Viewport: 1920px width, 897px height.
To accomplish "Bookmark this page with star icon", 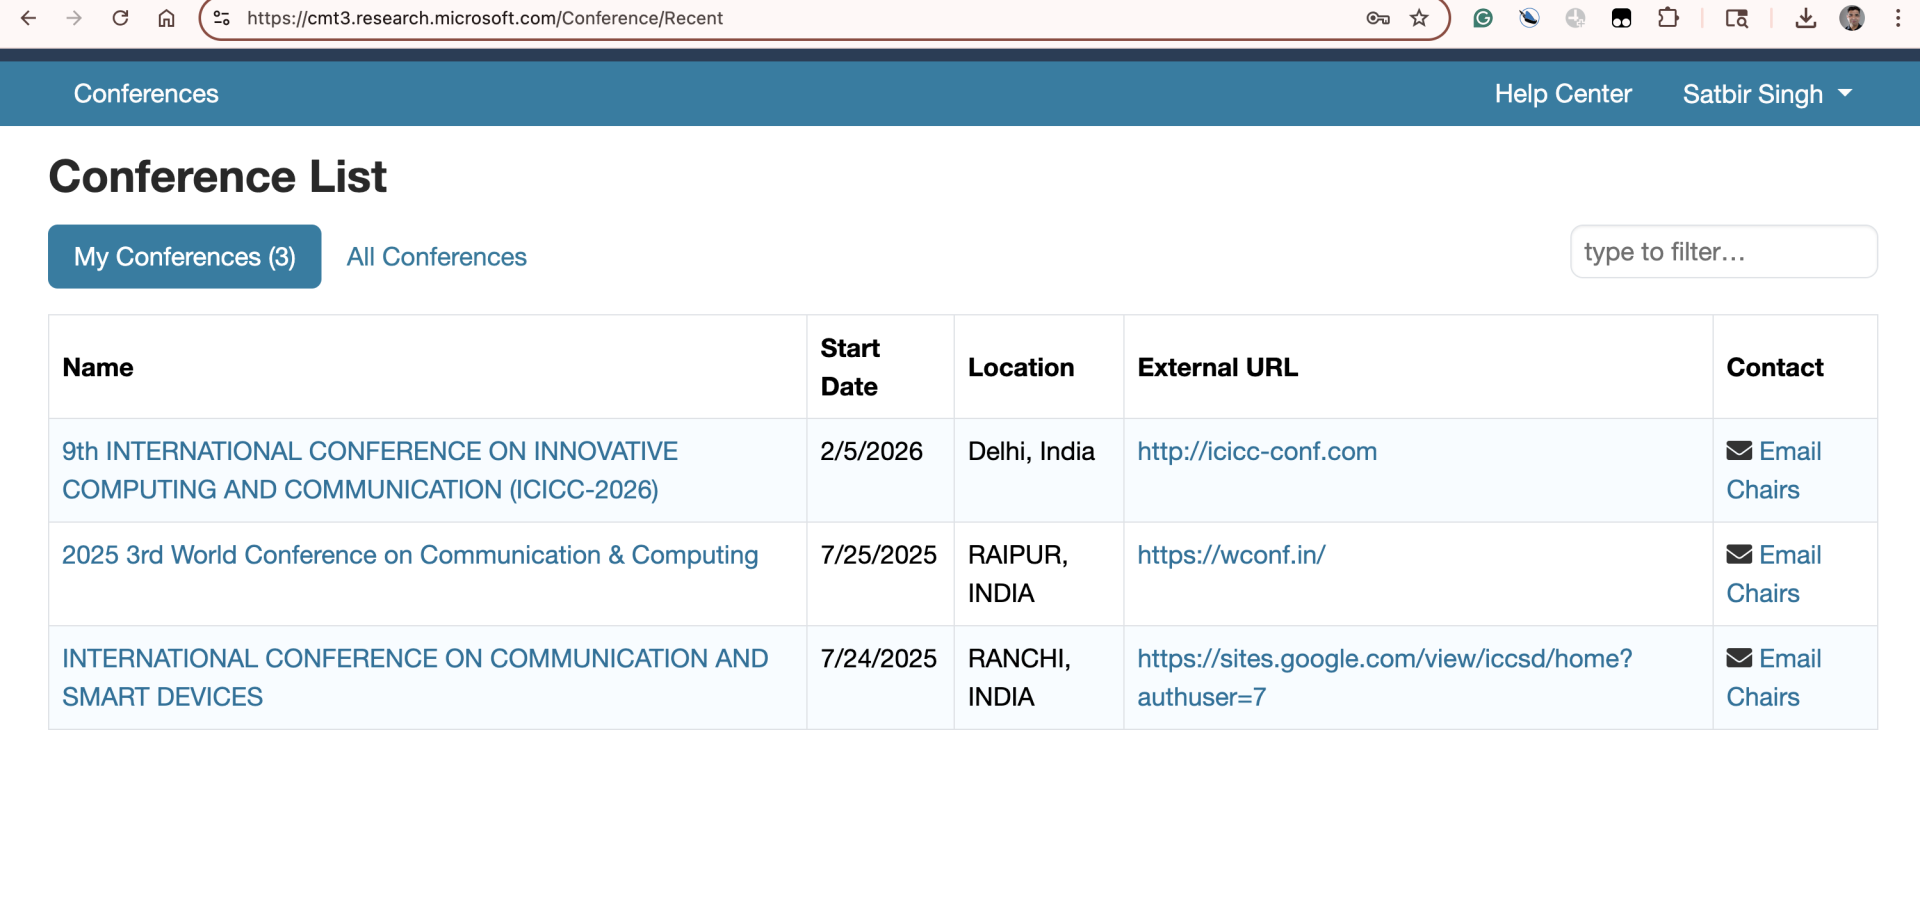I will tap(1419, 18).
